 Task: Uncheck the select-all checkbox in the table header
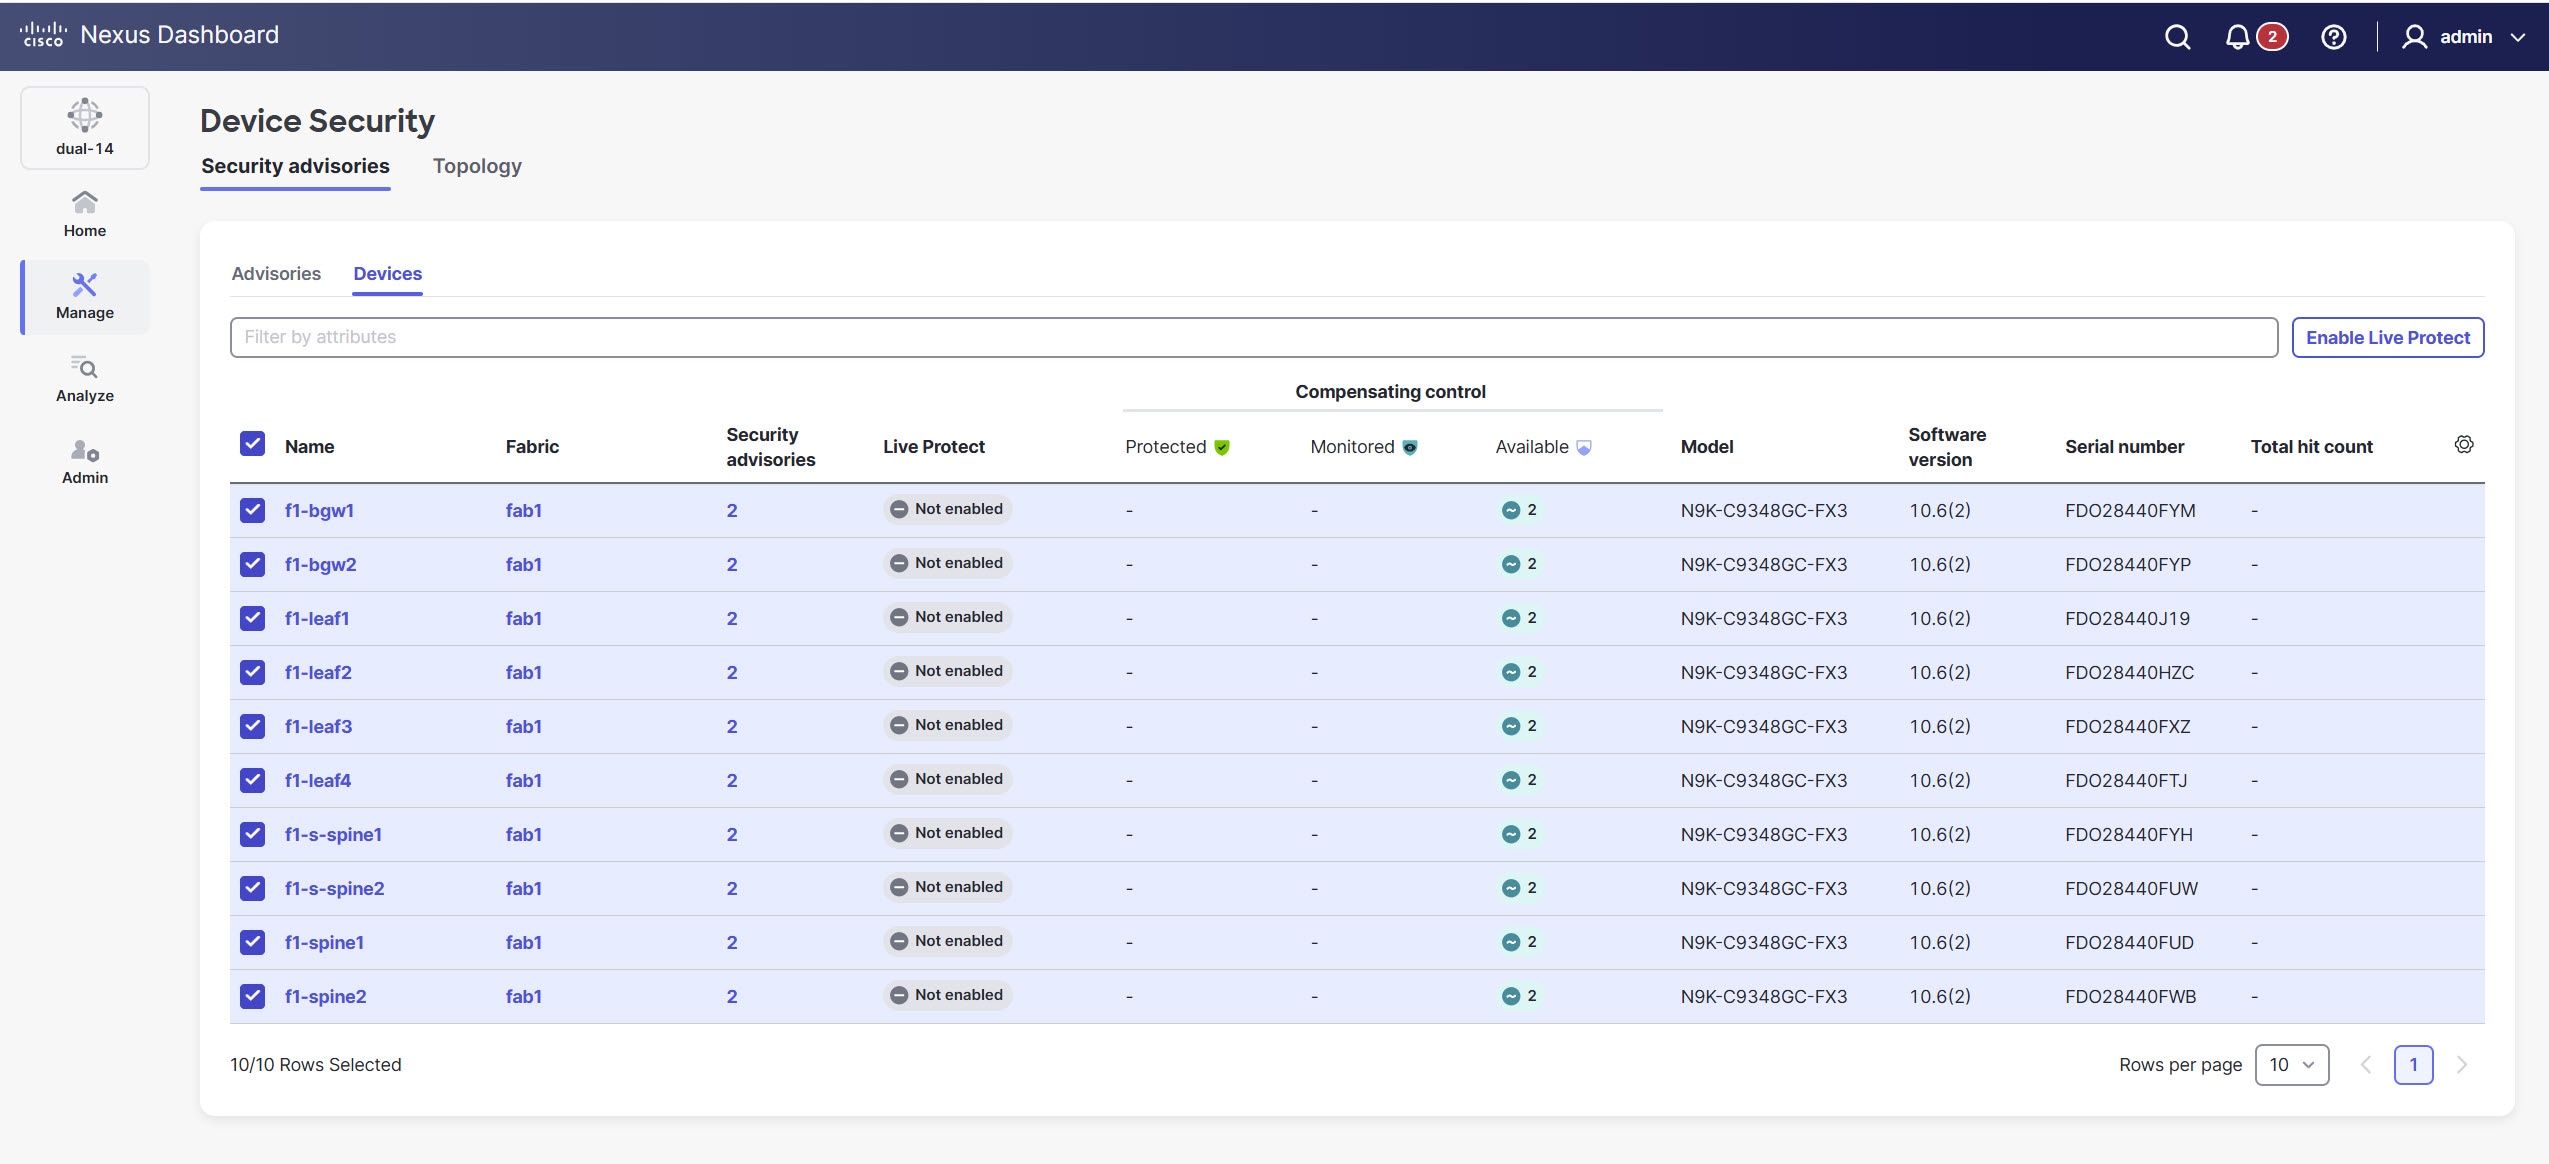point(252,443)
